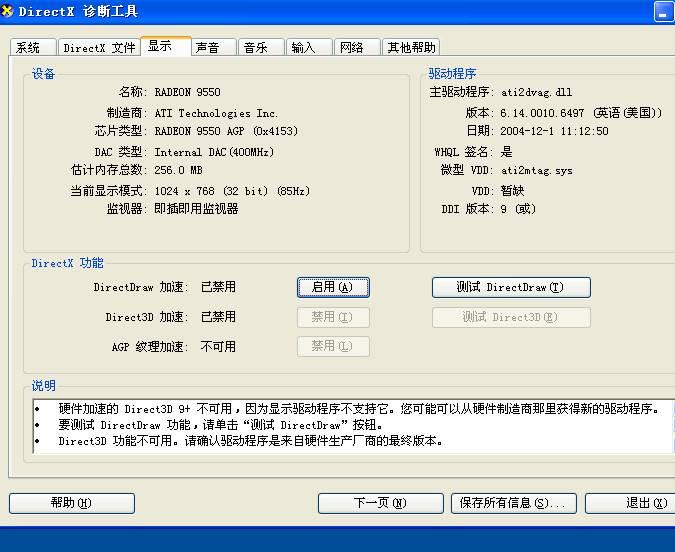Viewport: 675px width, 552px height.
Task: Open help with the 帮助 button
Action: click(72, 503)
